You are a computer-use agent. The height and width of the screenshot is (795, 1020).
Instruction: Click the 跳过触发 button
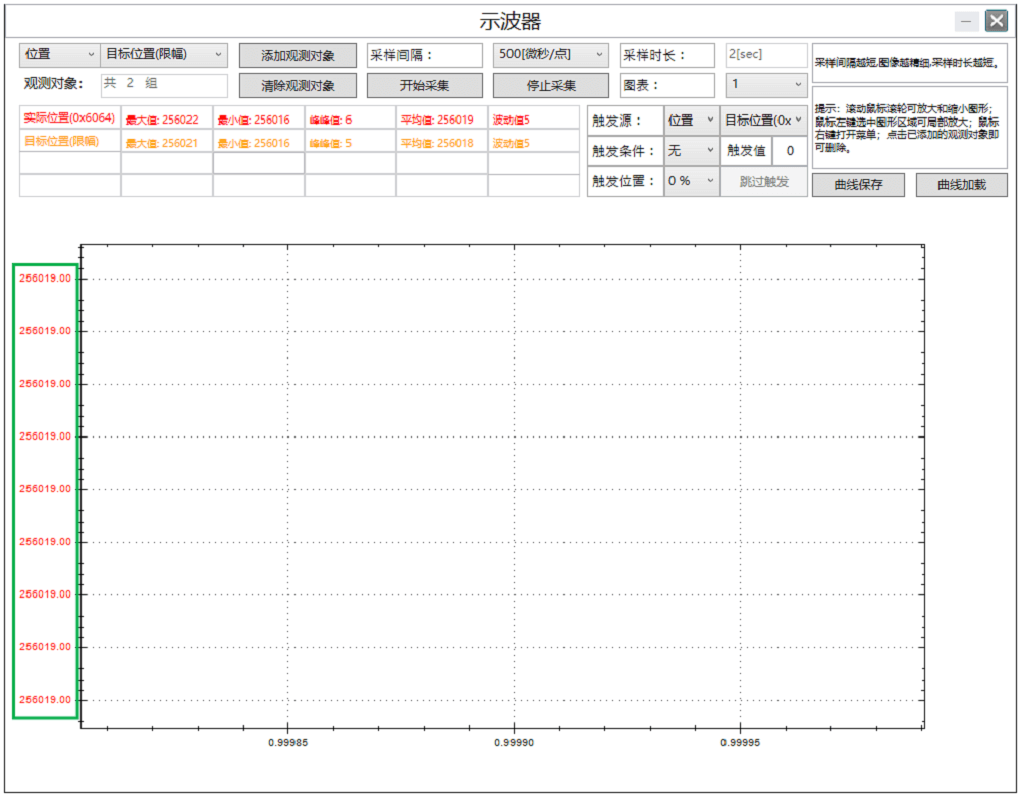(x=764, y=181)
